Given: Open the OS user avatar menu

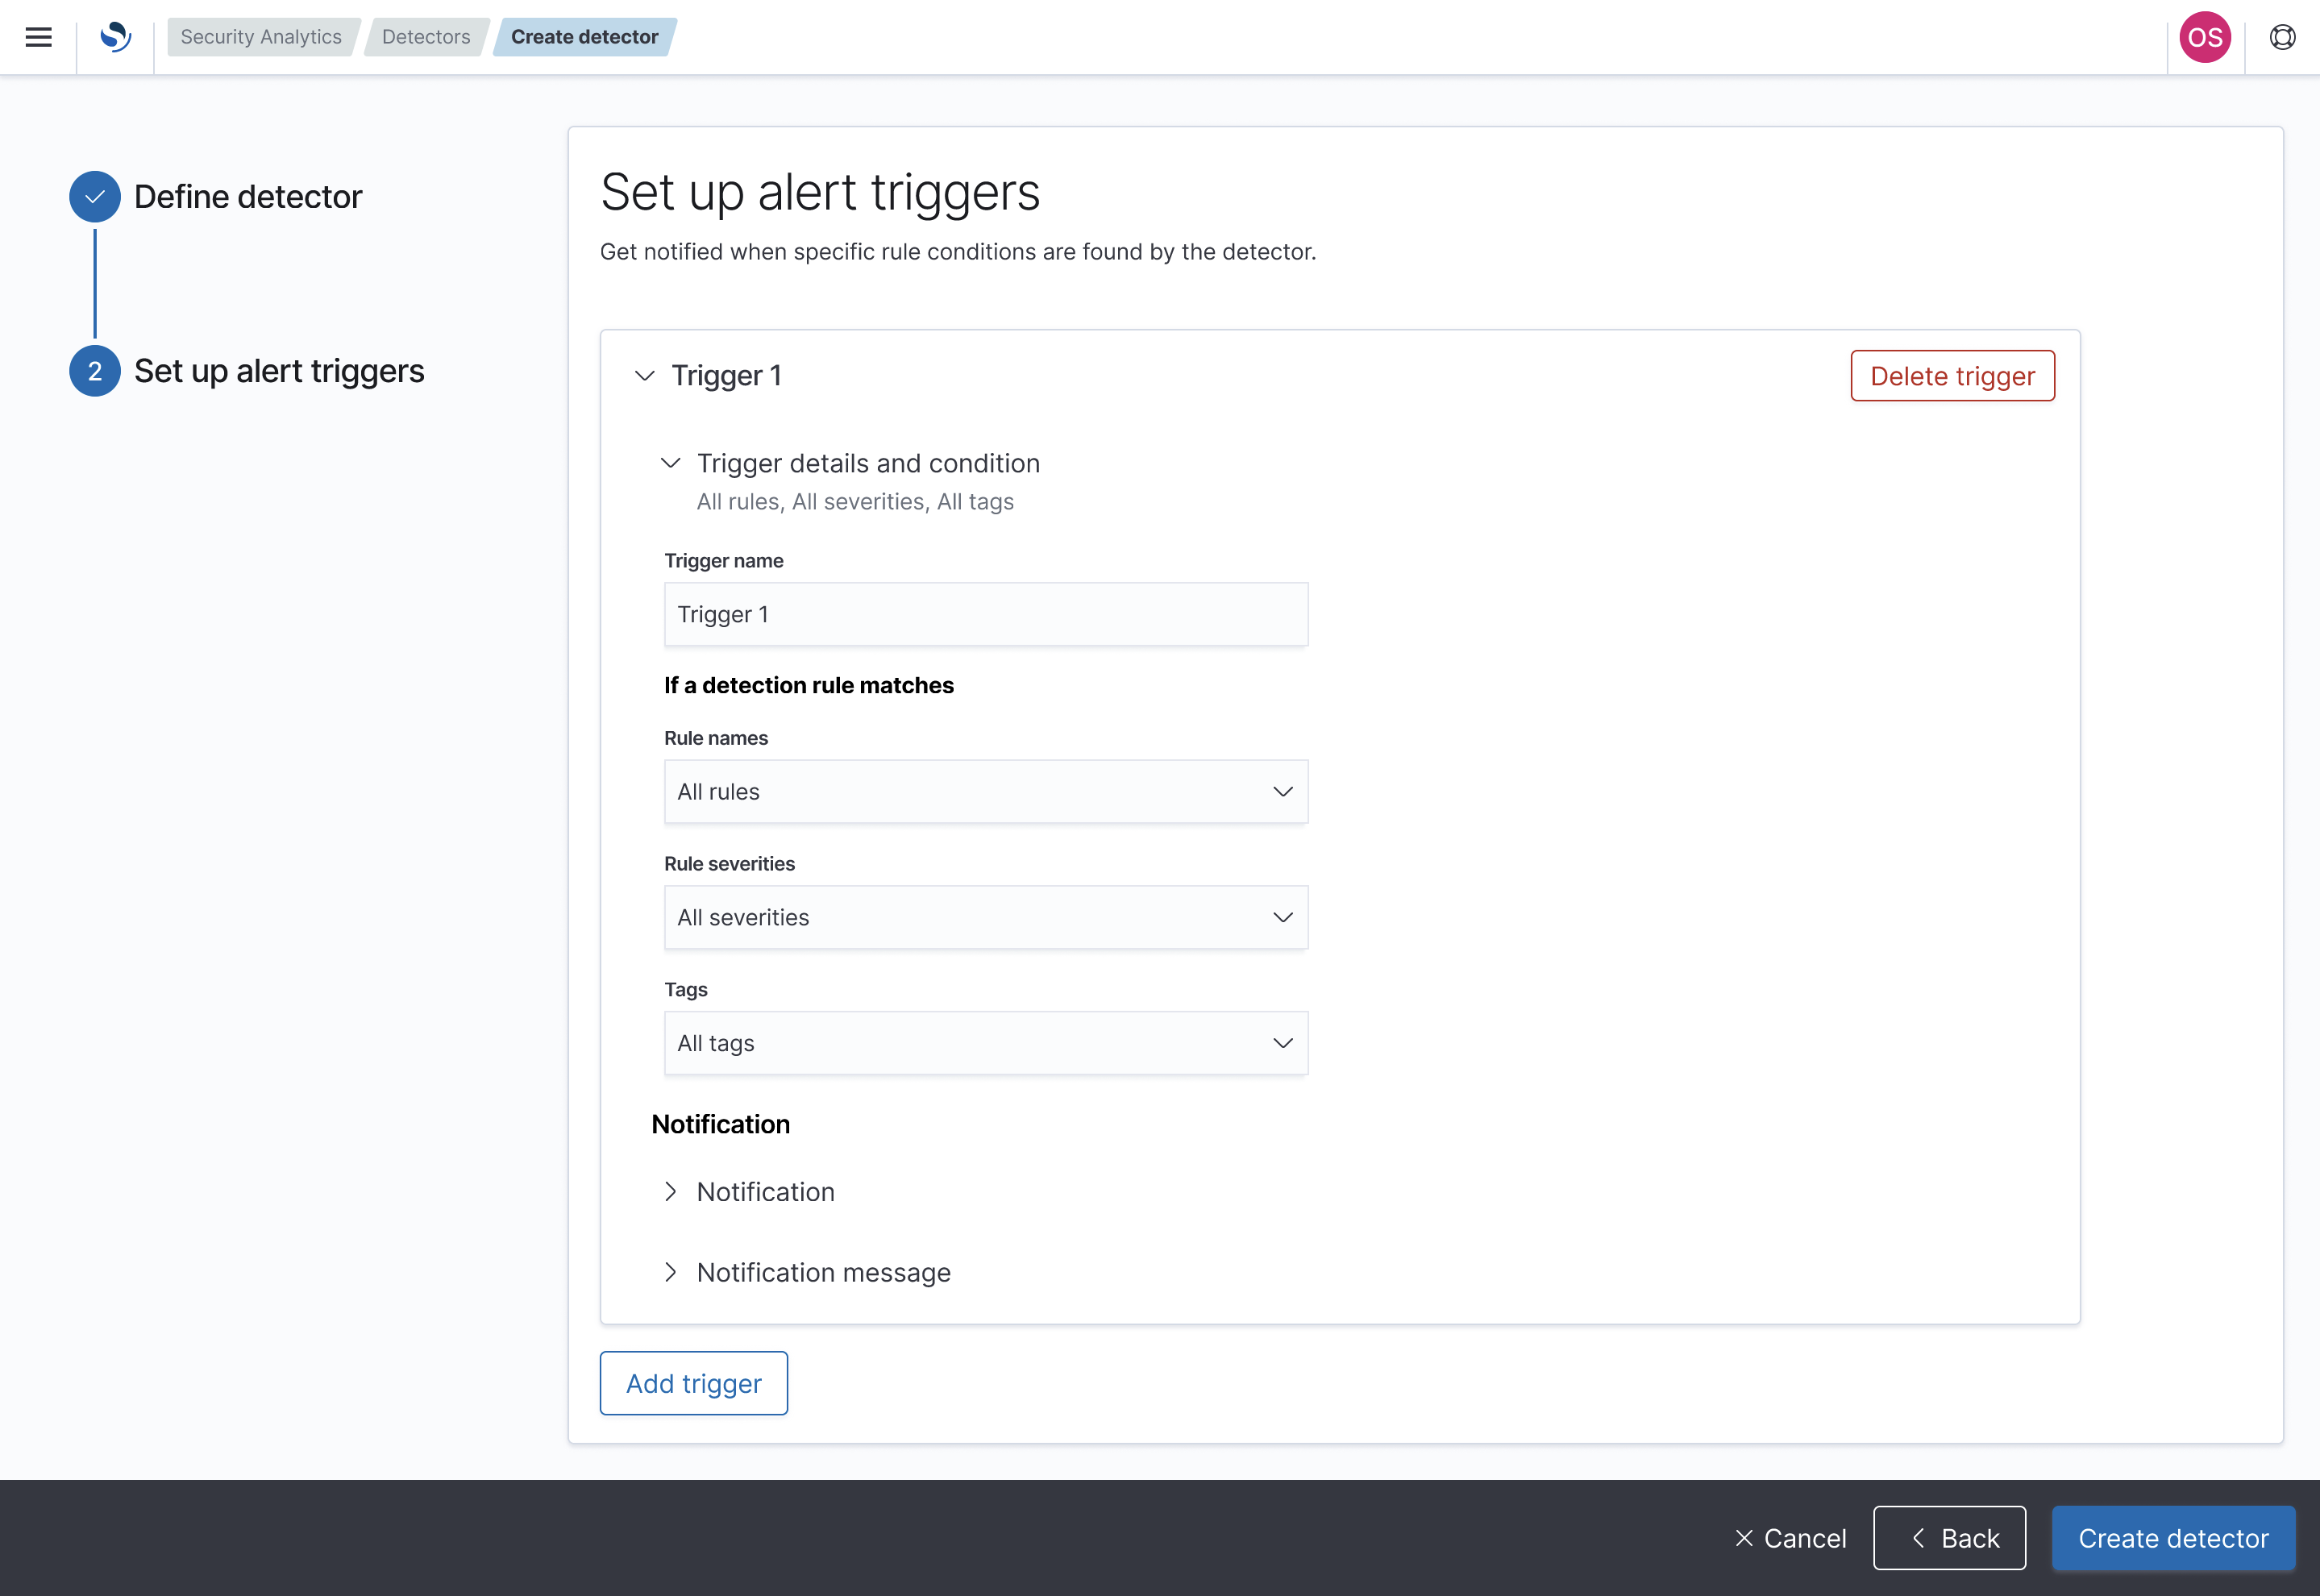Looking at the screenshot, I should 2205,37.
